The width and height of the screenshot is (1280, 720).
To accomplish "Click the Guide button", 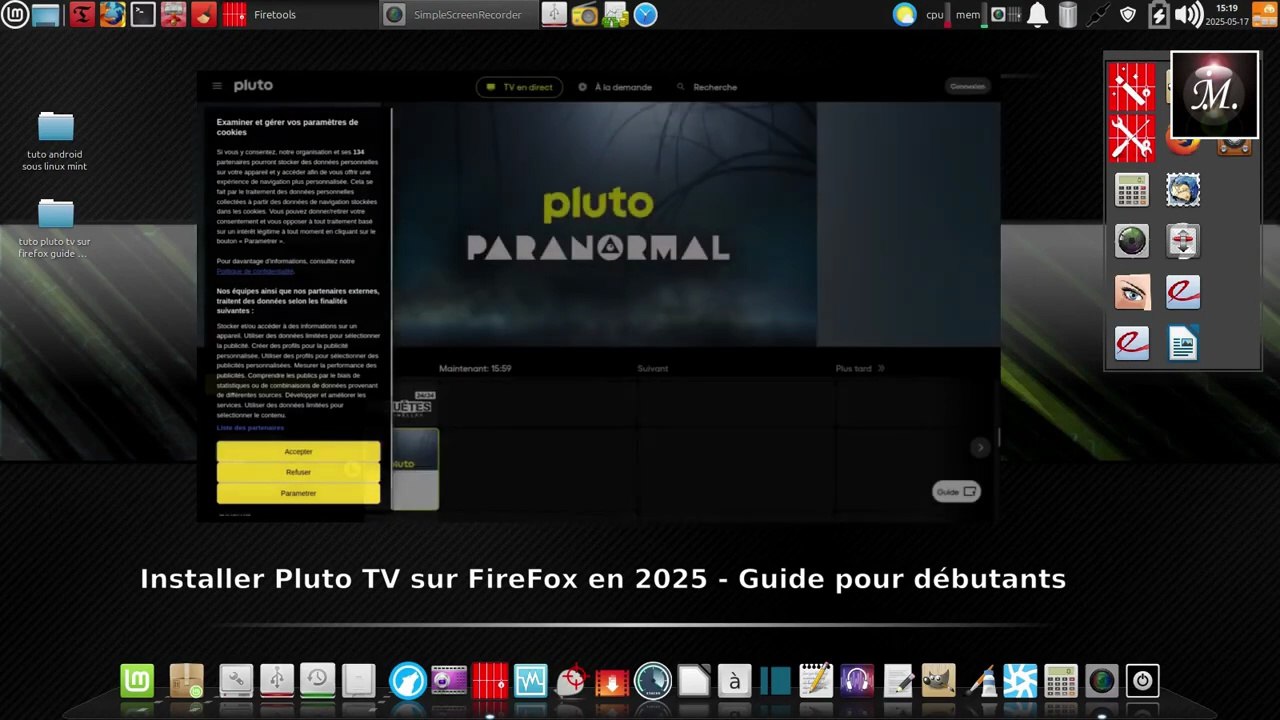I will 956,491.
